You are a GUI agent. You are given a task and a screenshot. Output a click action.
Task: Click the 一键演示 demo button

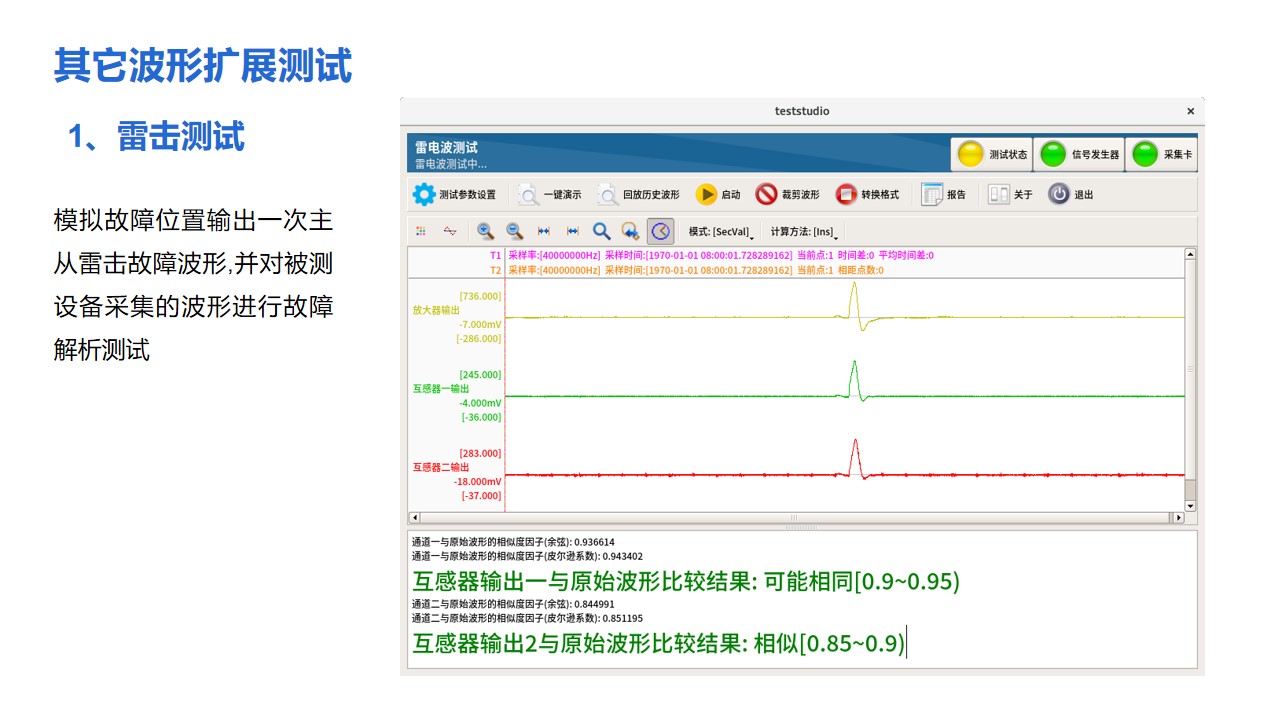[549, 195]
